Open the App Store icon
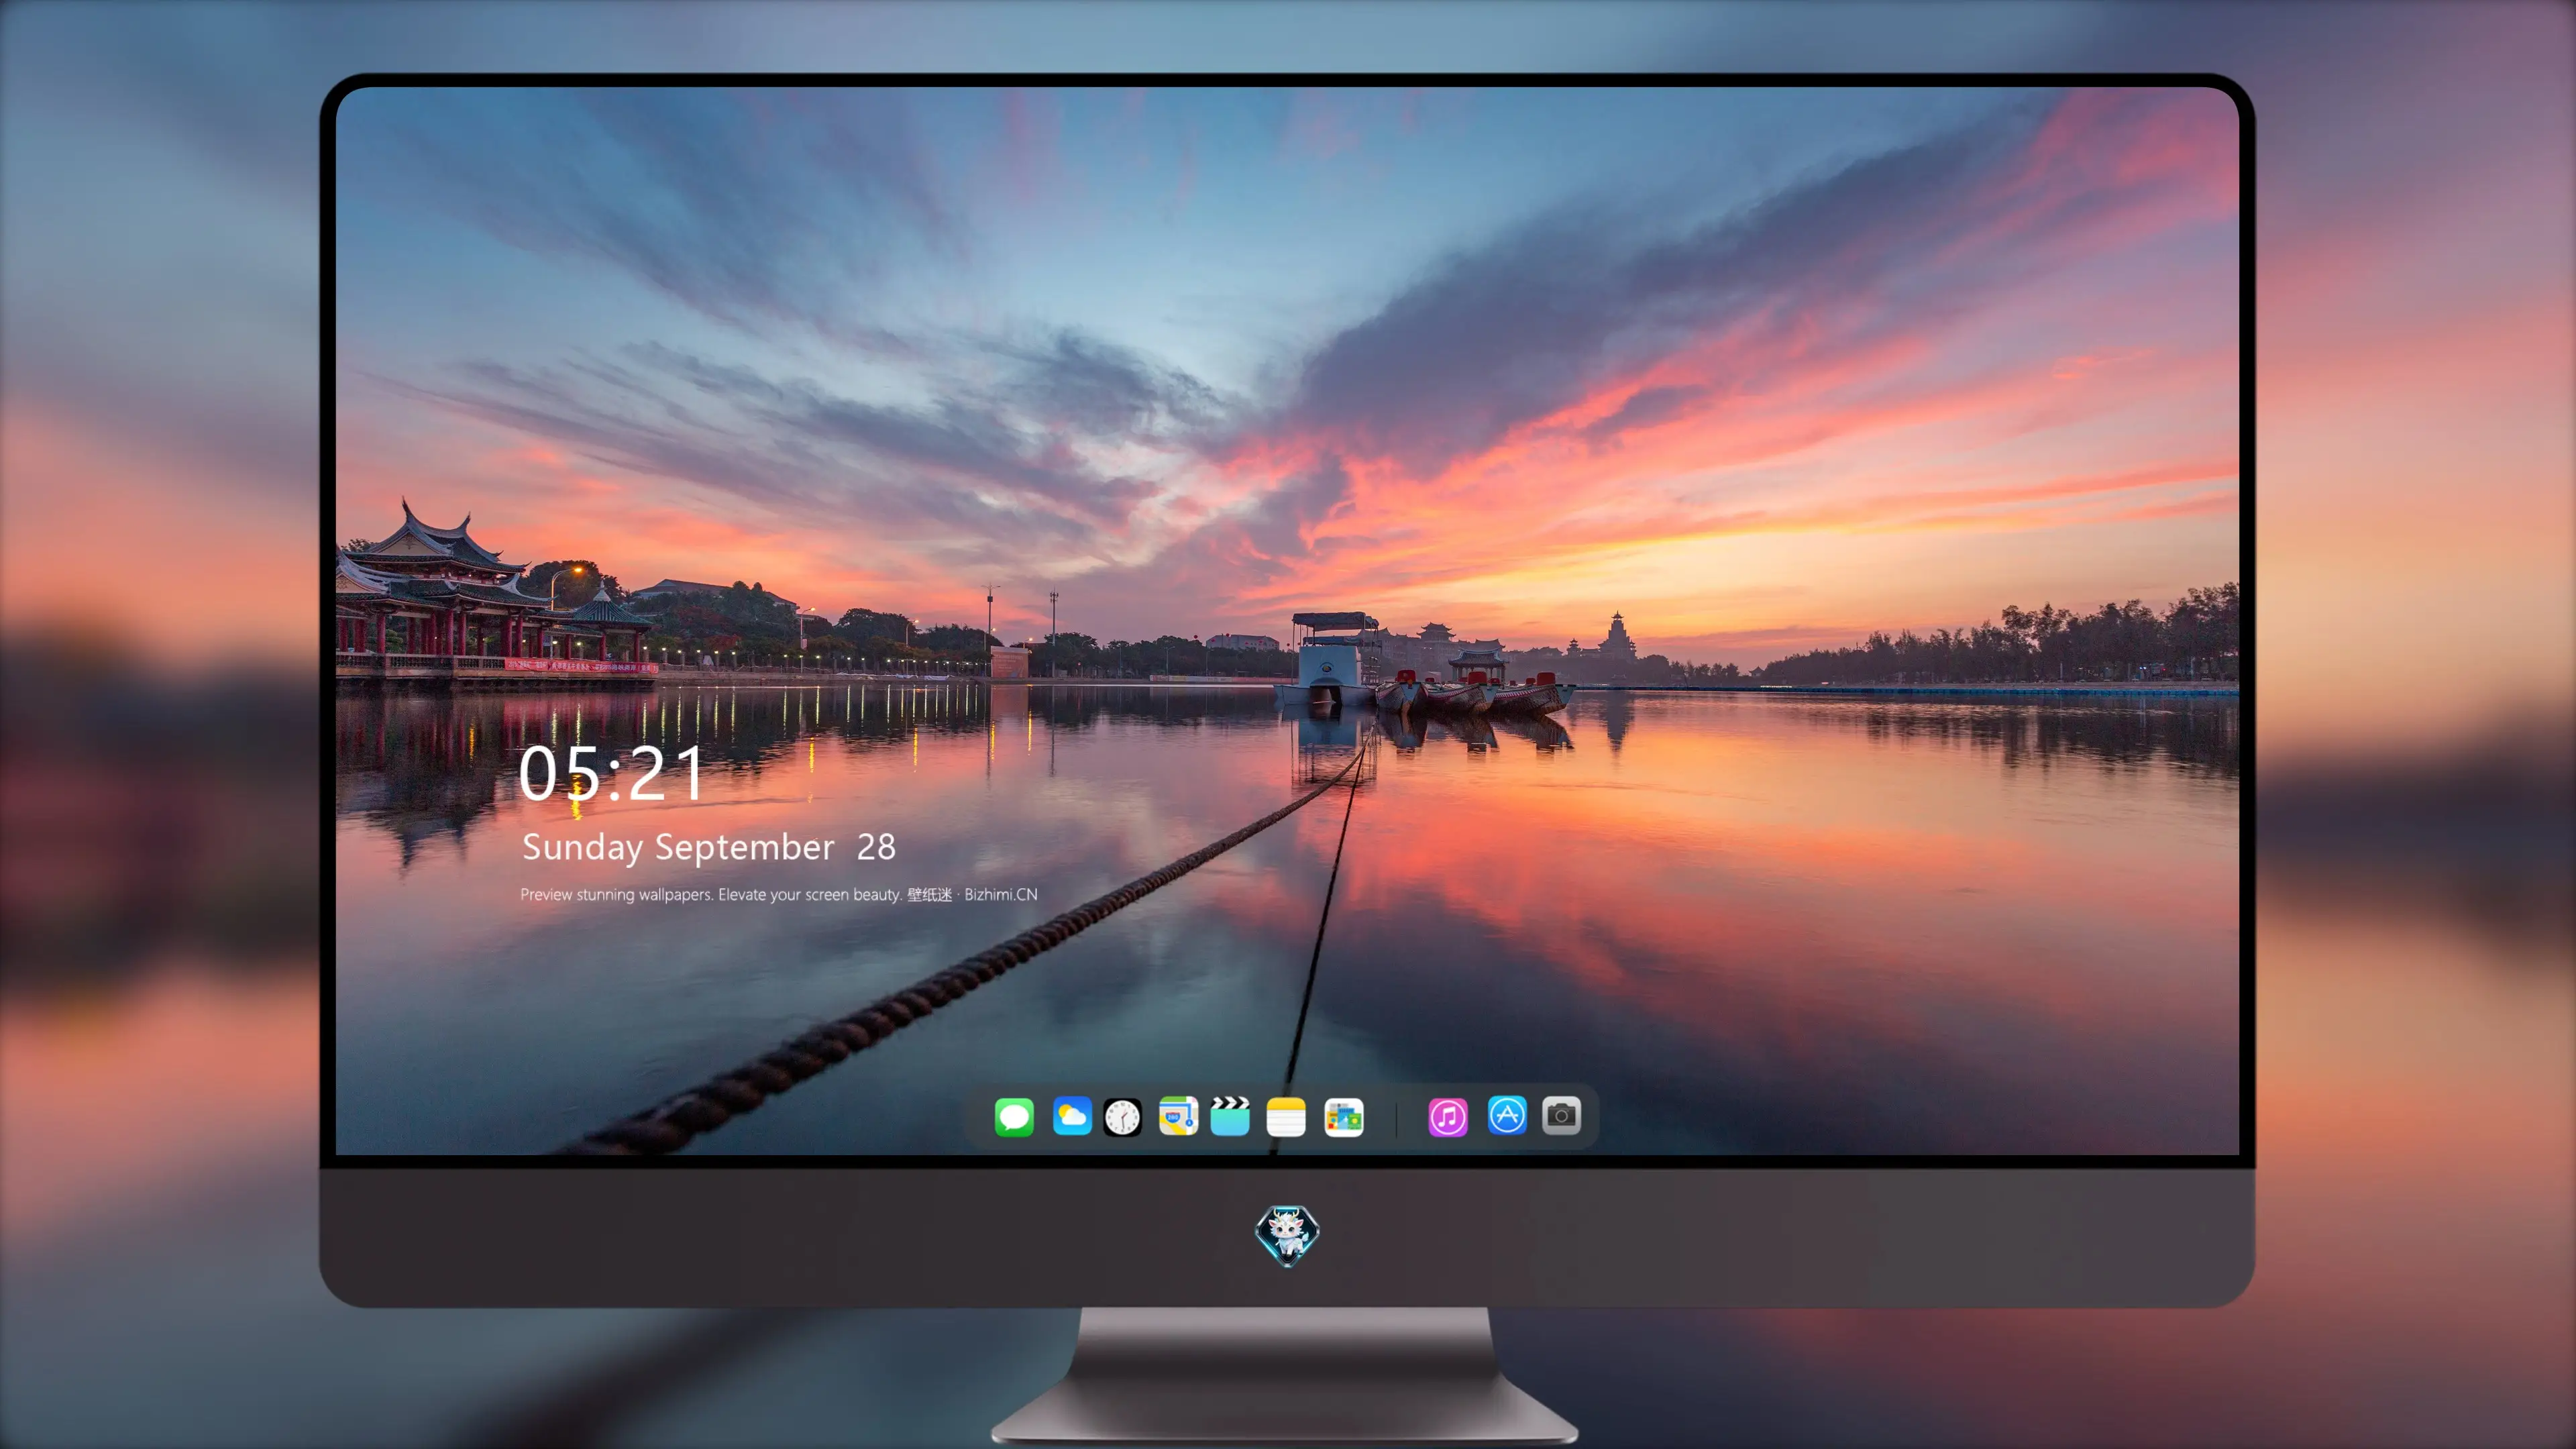 pos(1507,1115)
